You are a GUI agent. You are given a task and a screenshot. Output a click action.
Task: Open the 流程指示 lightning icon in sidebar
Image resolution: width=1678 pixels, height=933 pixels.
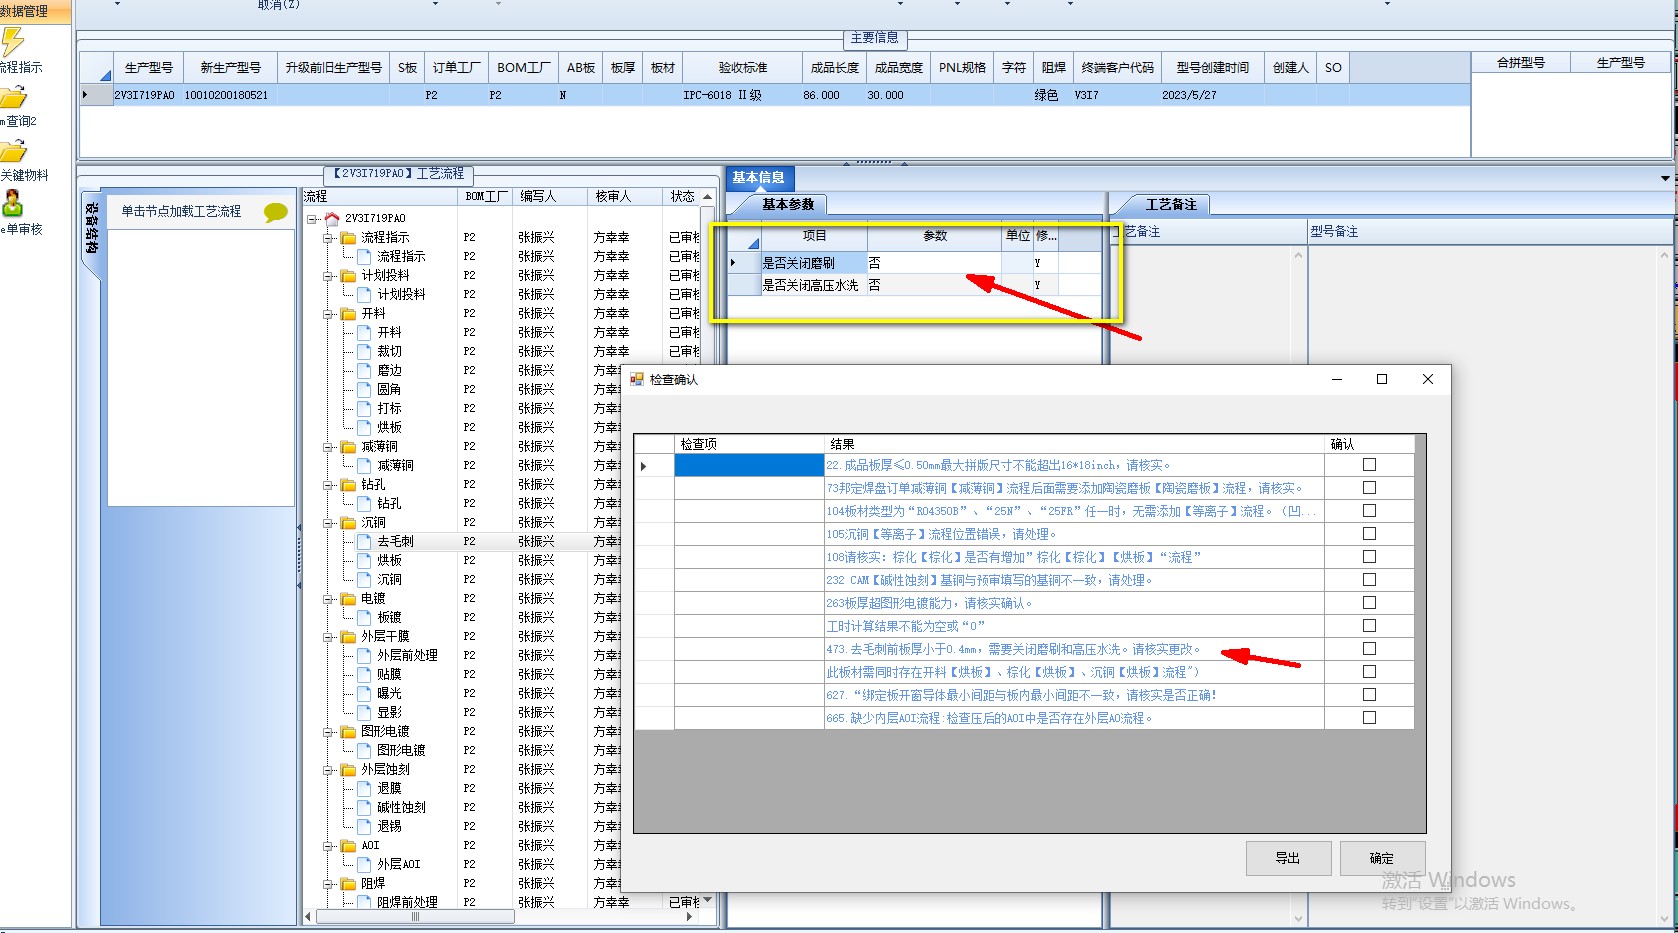[13, 42]
